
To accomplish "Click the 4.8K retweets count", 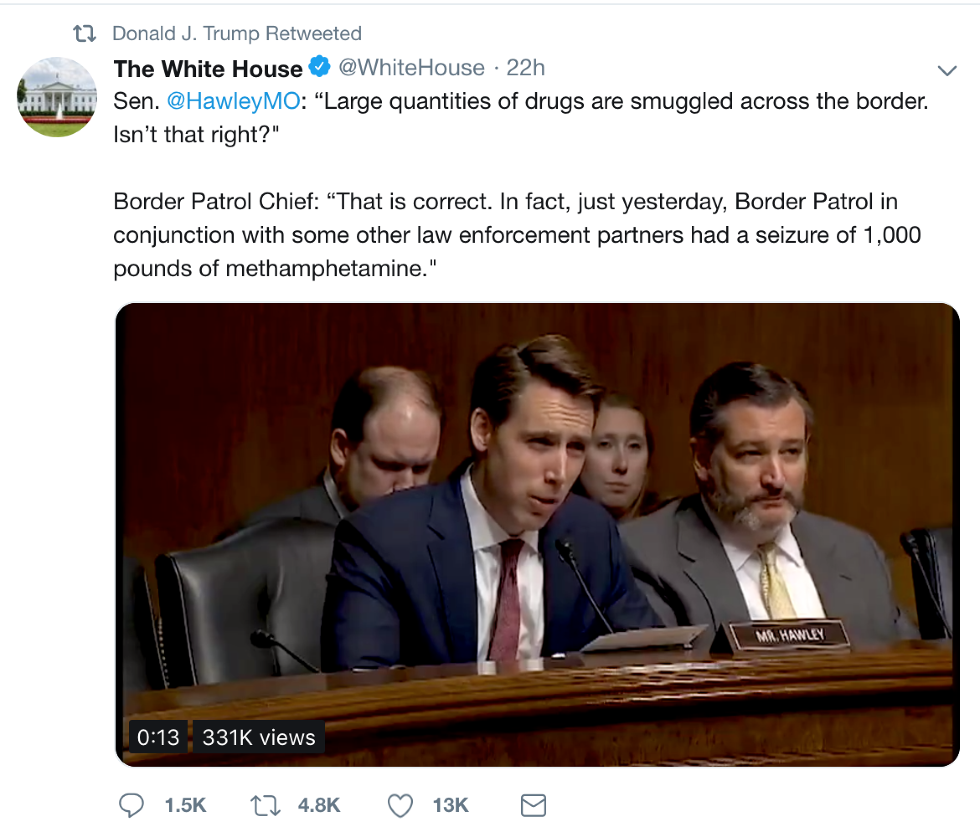I will (319, 805).
